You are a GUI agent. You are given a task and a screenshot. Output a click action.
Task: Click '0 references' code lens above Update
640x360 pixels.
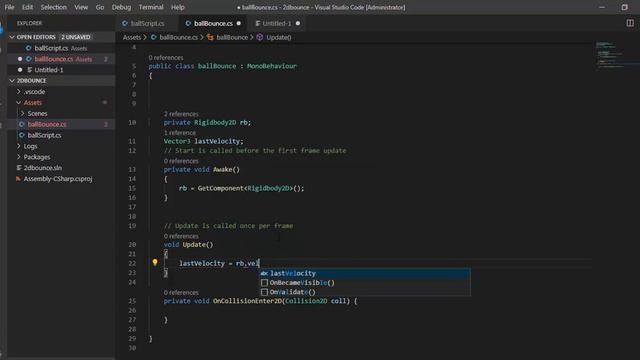(x=181, y=236)
